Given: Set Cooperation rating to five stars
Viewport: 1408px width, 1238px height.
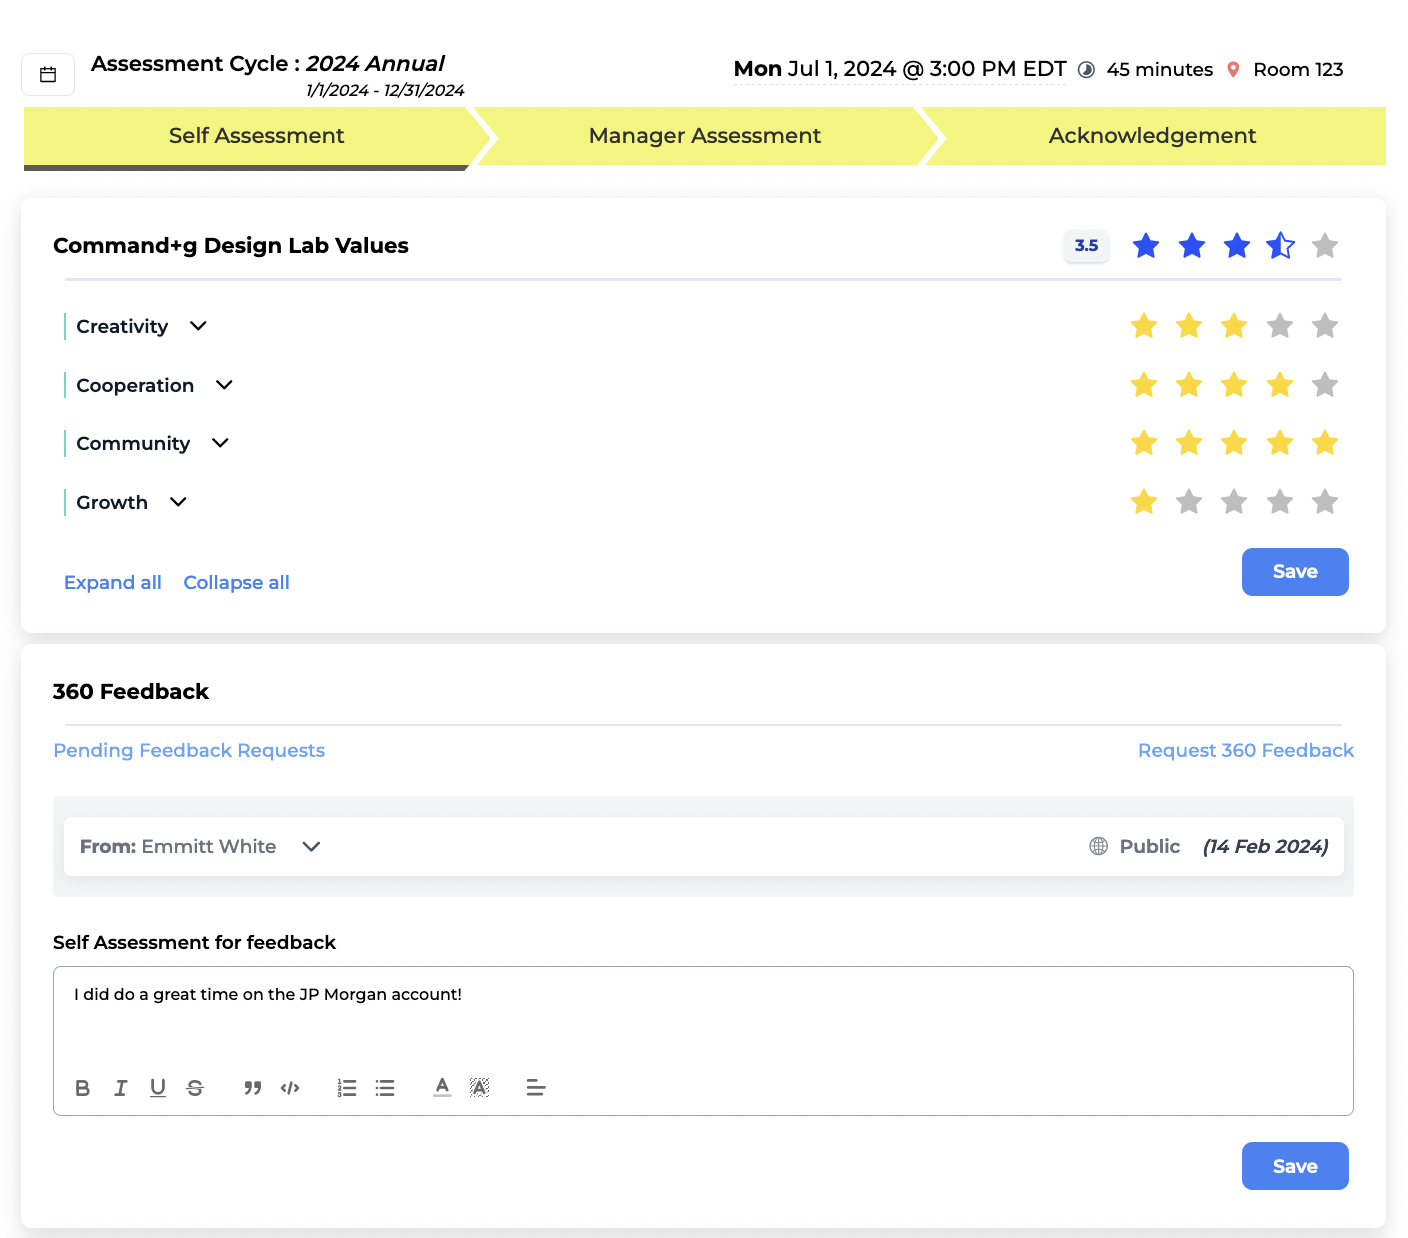Looking at the screenshot, I should (1325, 385).
